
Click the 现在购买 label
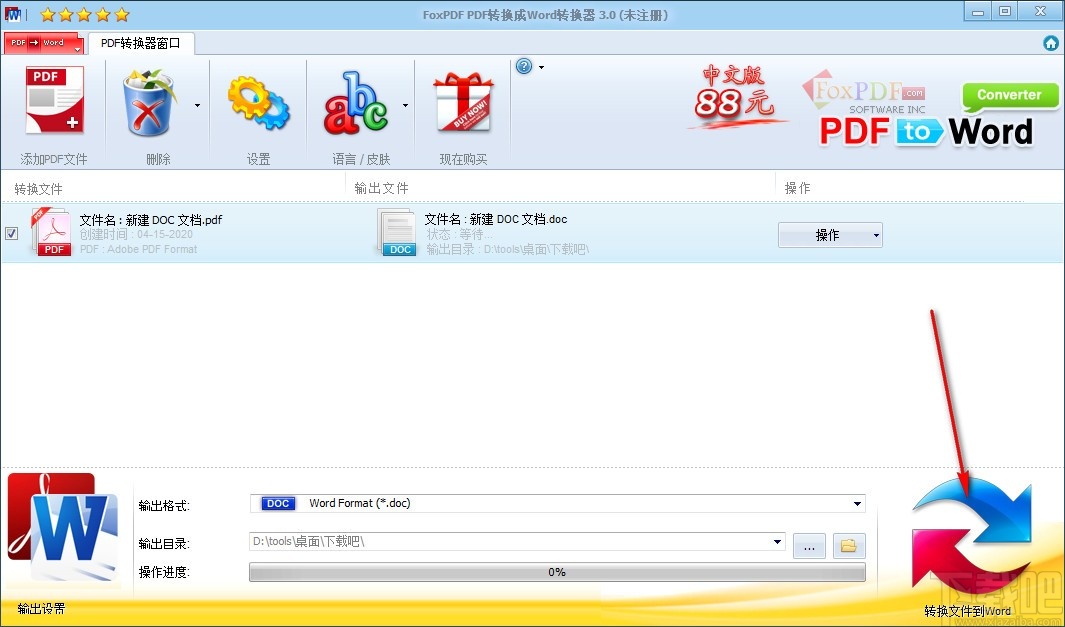point(463,159)
